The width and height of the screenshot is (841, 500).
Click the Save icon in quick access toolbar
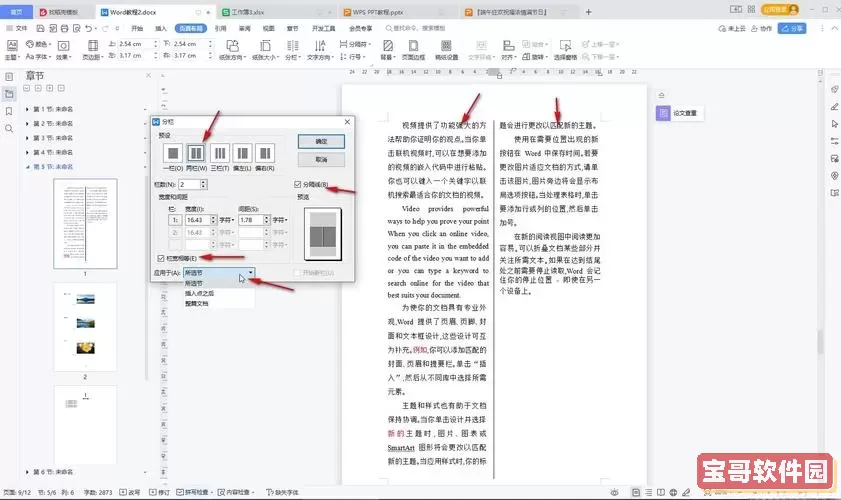tap(40, 28)
